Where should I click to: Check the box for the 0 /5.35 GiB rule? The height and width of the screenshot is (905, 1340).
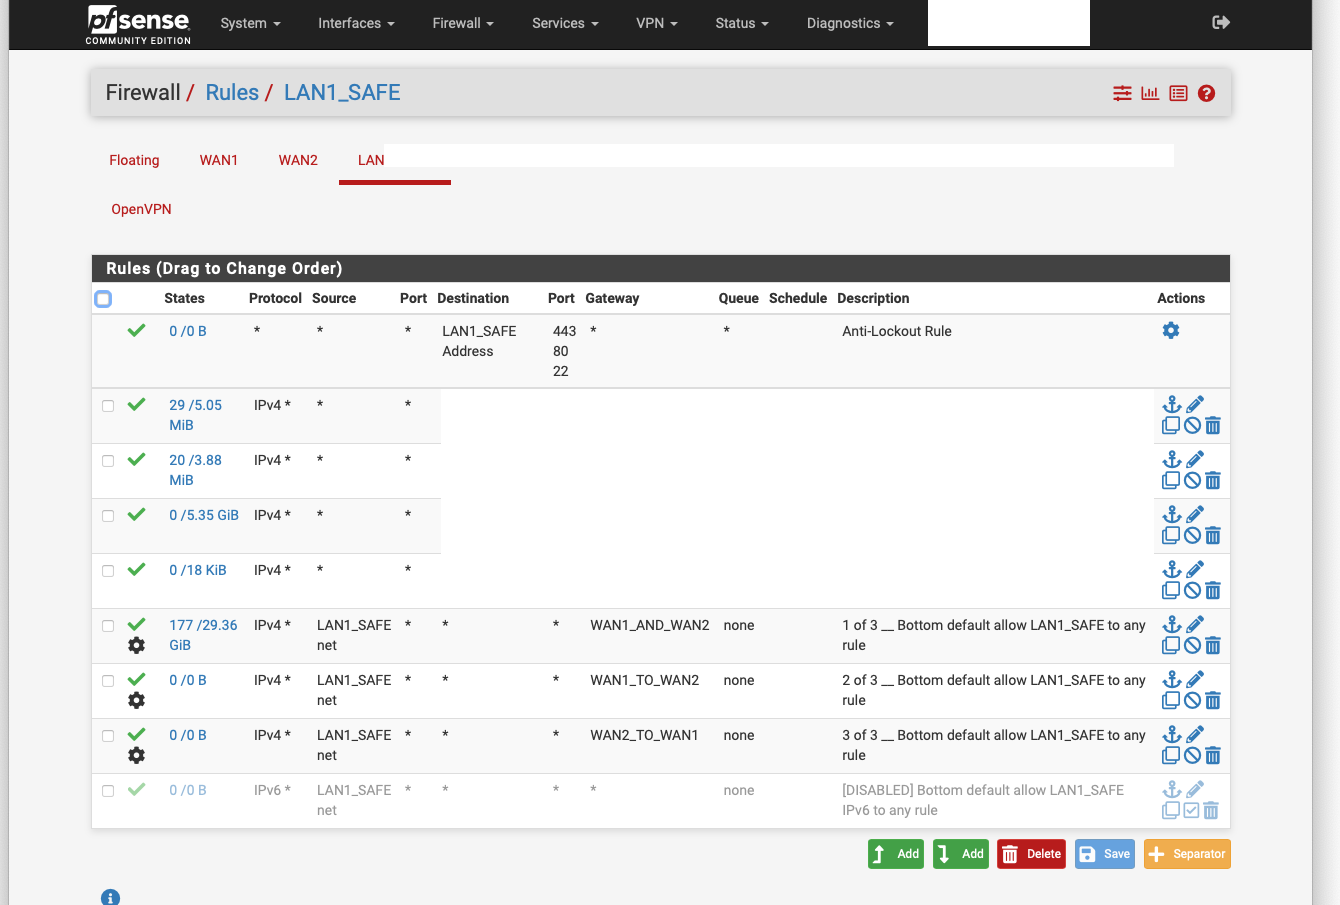[x=108, y=515]
